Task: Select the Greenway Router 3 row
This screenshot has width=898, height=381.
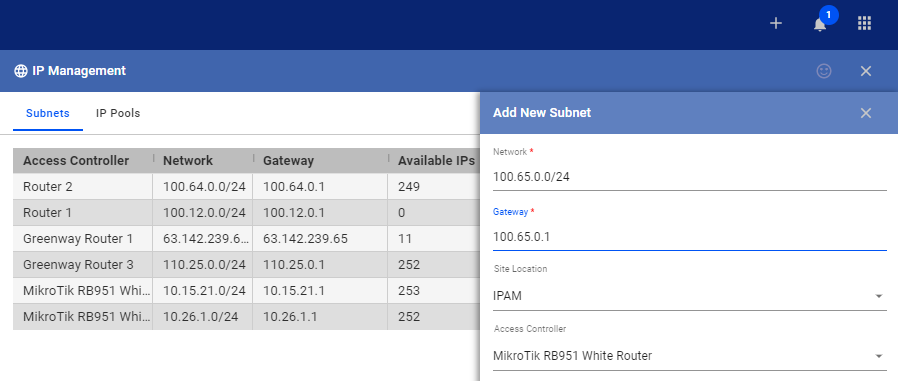Action: click(x=246, y=265)
